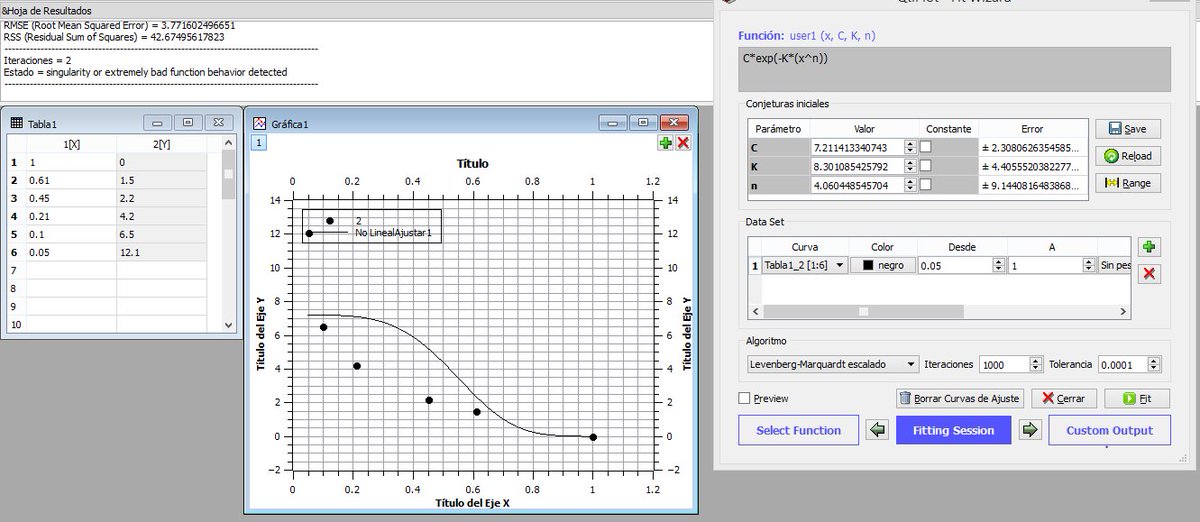The image size is (1200, 522).
Task: Select layer 1 button in Gráfica1
Action: [x=257, y=143]
